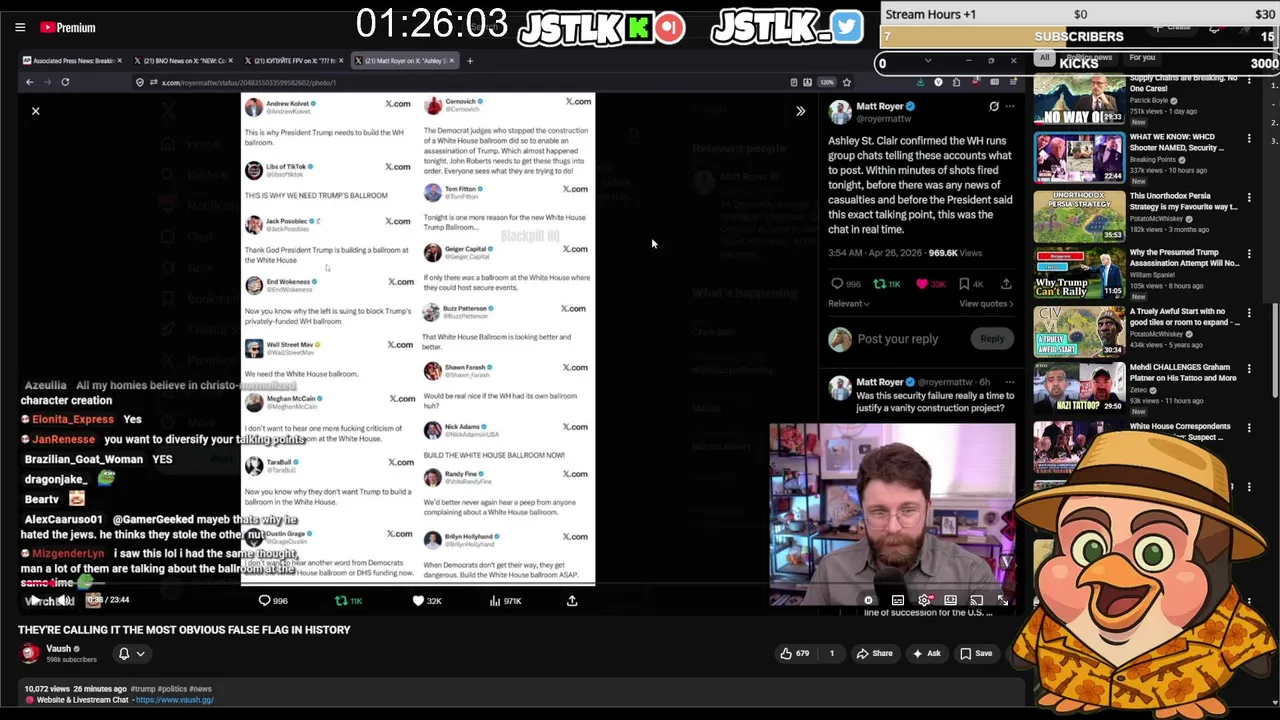Open the www.vaush.gg link in the description

tap(174, 700)
